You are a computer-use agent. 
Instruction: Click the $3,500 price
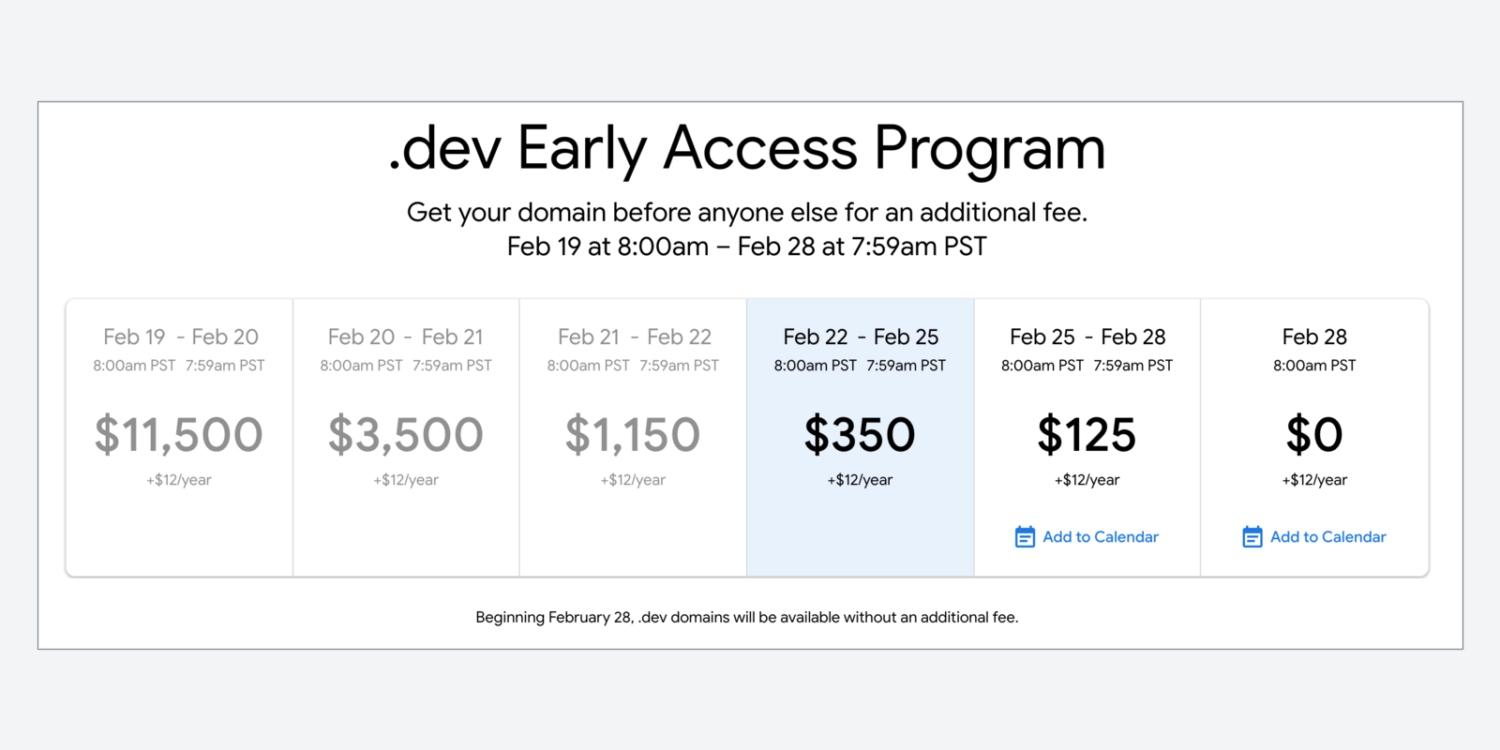click(406, 434)
